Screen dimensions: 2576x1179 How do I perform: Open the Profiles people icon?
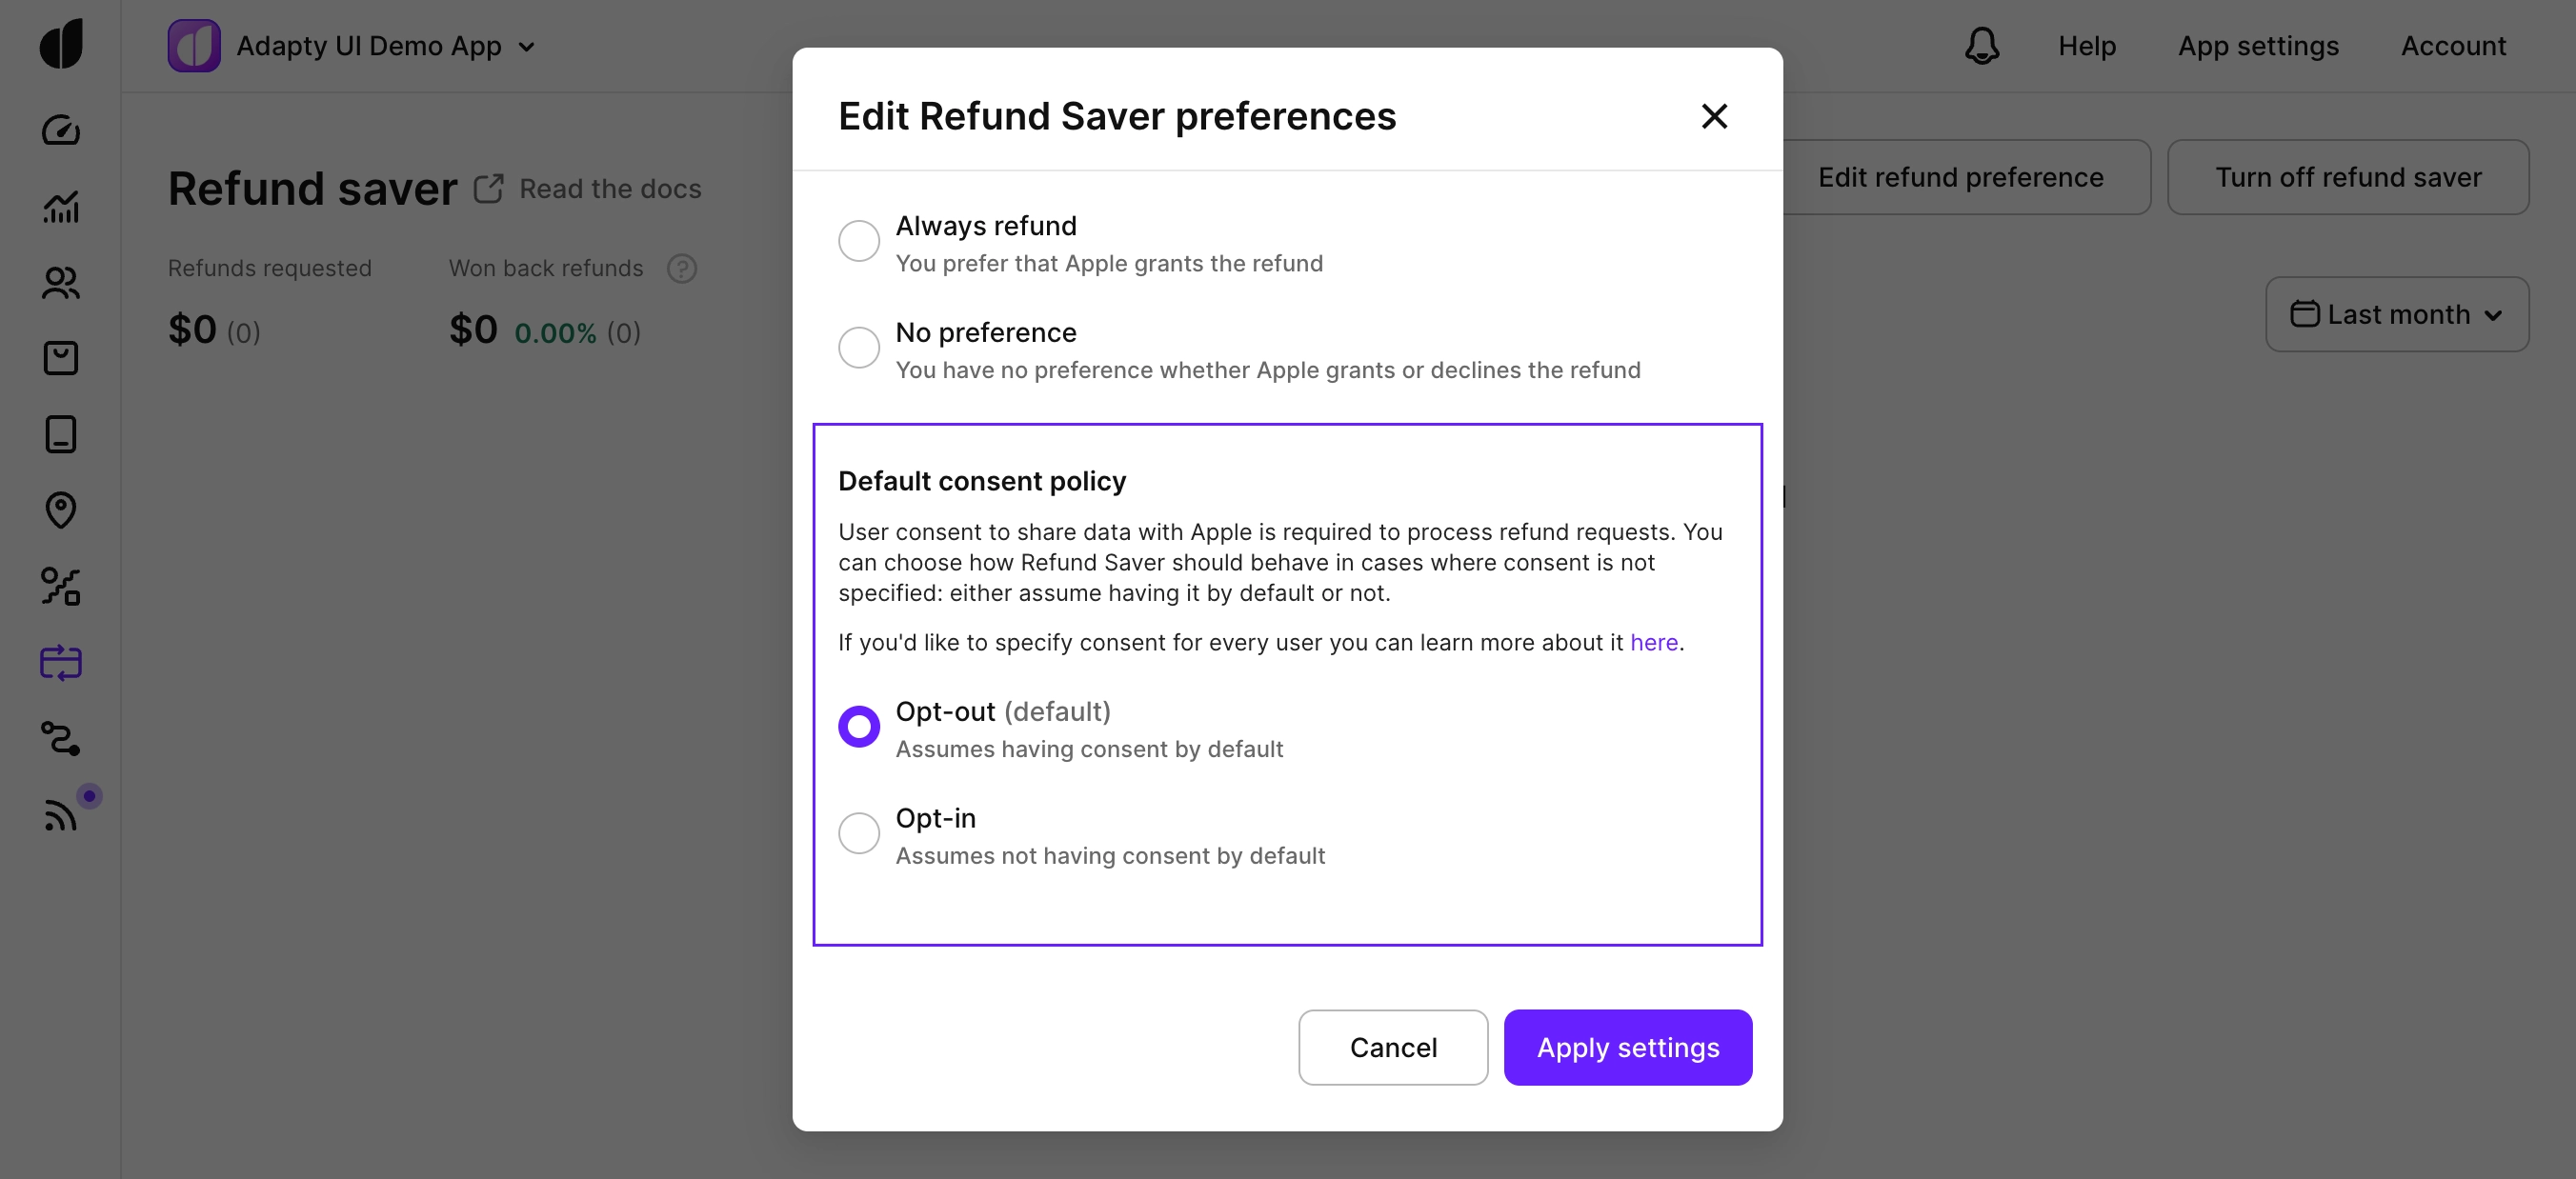click(61, 284)
